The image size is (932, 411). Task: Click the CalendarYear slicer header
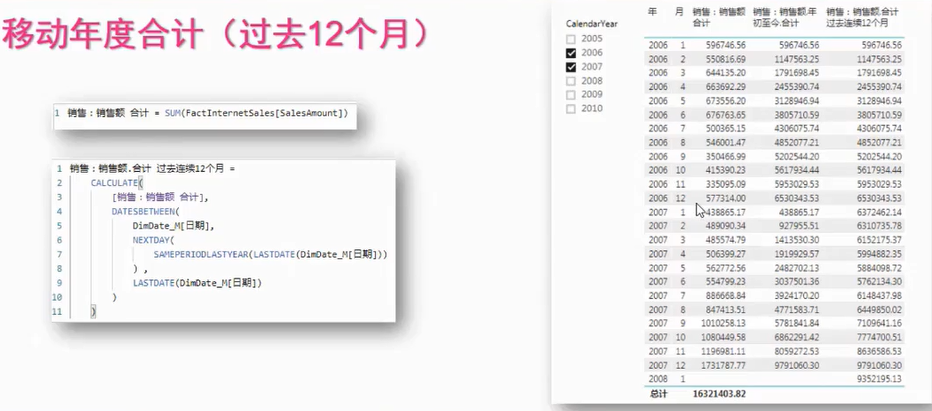591,24
